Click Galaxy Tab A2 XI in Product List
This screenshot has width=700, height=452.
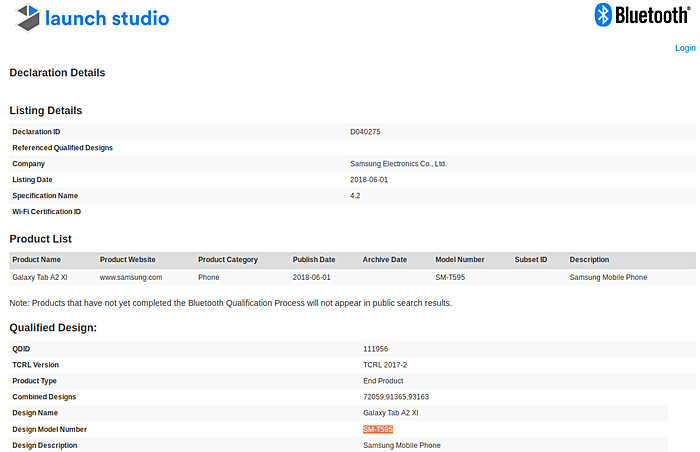(x=39, y=277)
